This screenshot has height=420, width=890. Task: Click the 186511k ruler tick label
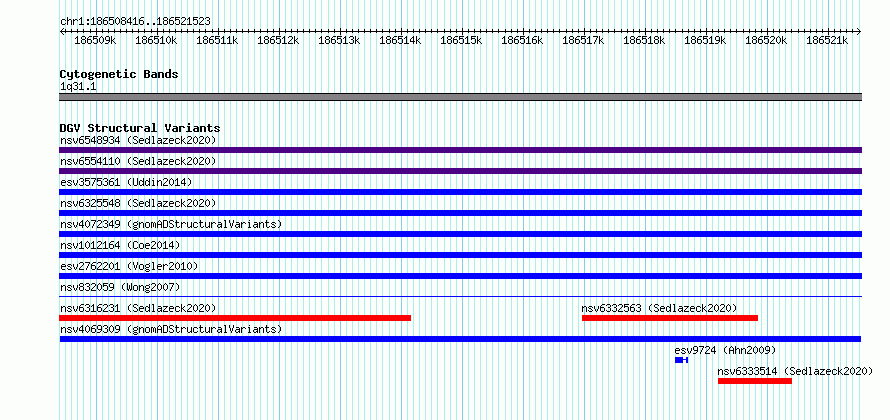point(217,40)
